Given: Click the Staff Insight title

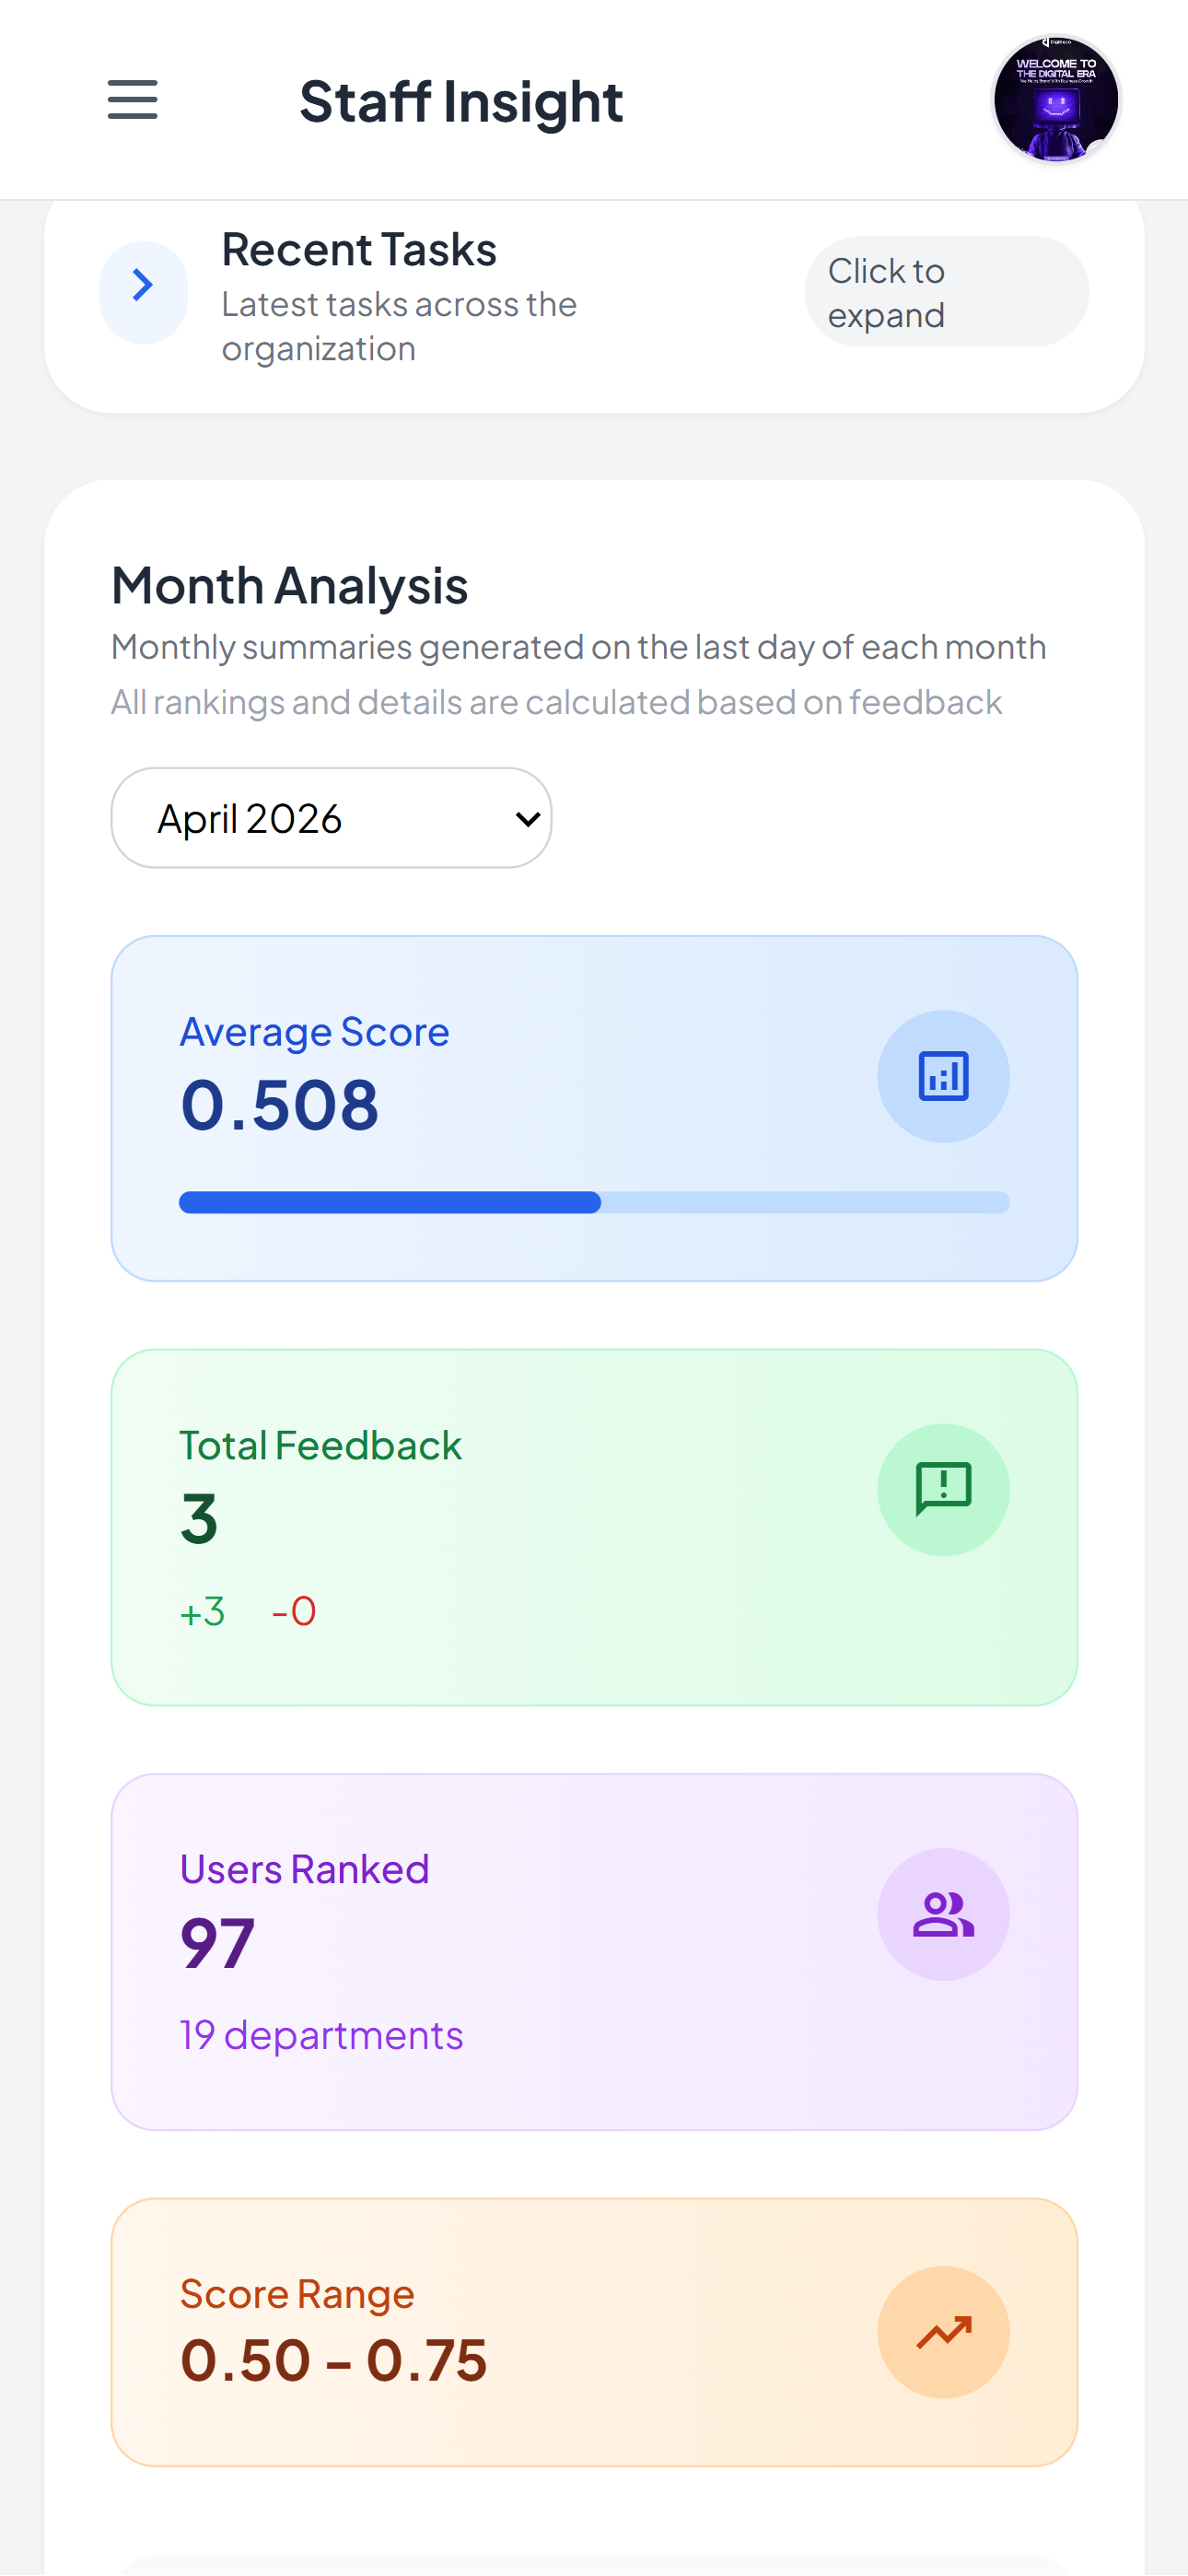Looking at the screenshot, I should [461, 101].
